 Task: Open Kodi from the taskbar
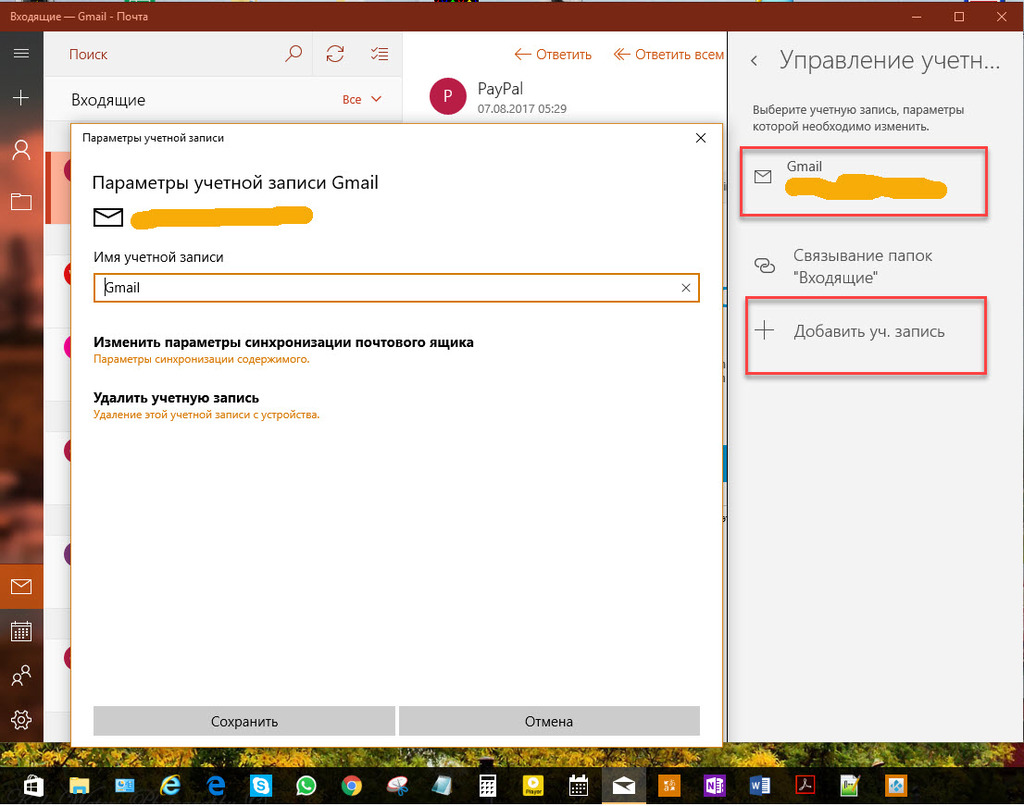[x=895, y=786]
